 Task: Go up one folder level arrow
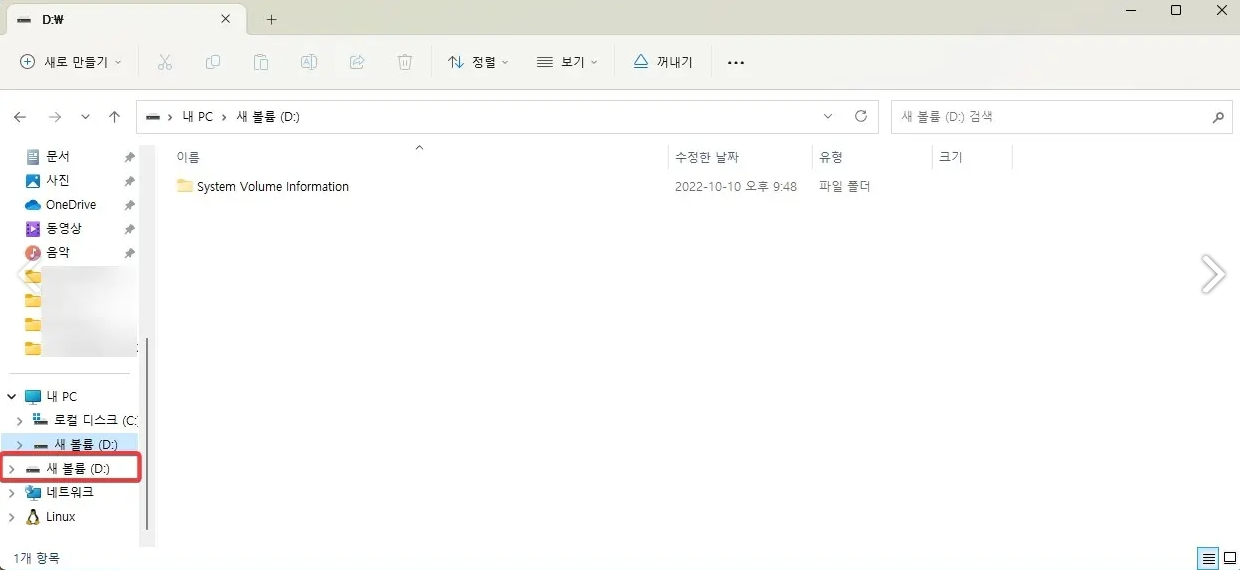pyautogui.click(x=115, y=117)
